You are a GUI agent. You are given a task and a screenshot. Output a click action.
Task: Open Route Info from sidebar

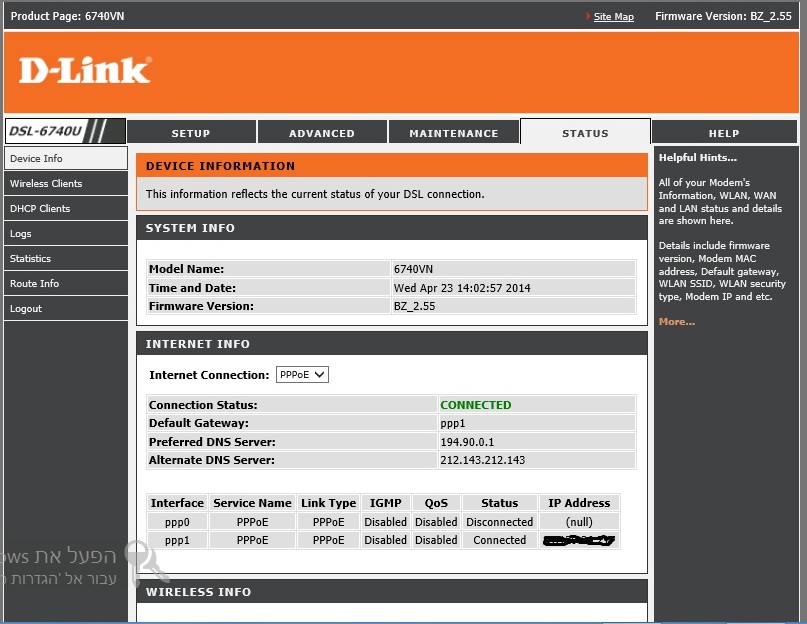(34, 283)
